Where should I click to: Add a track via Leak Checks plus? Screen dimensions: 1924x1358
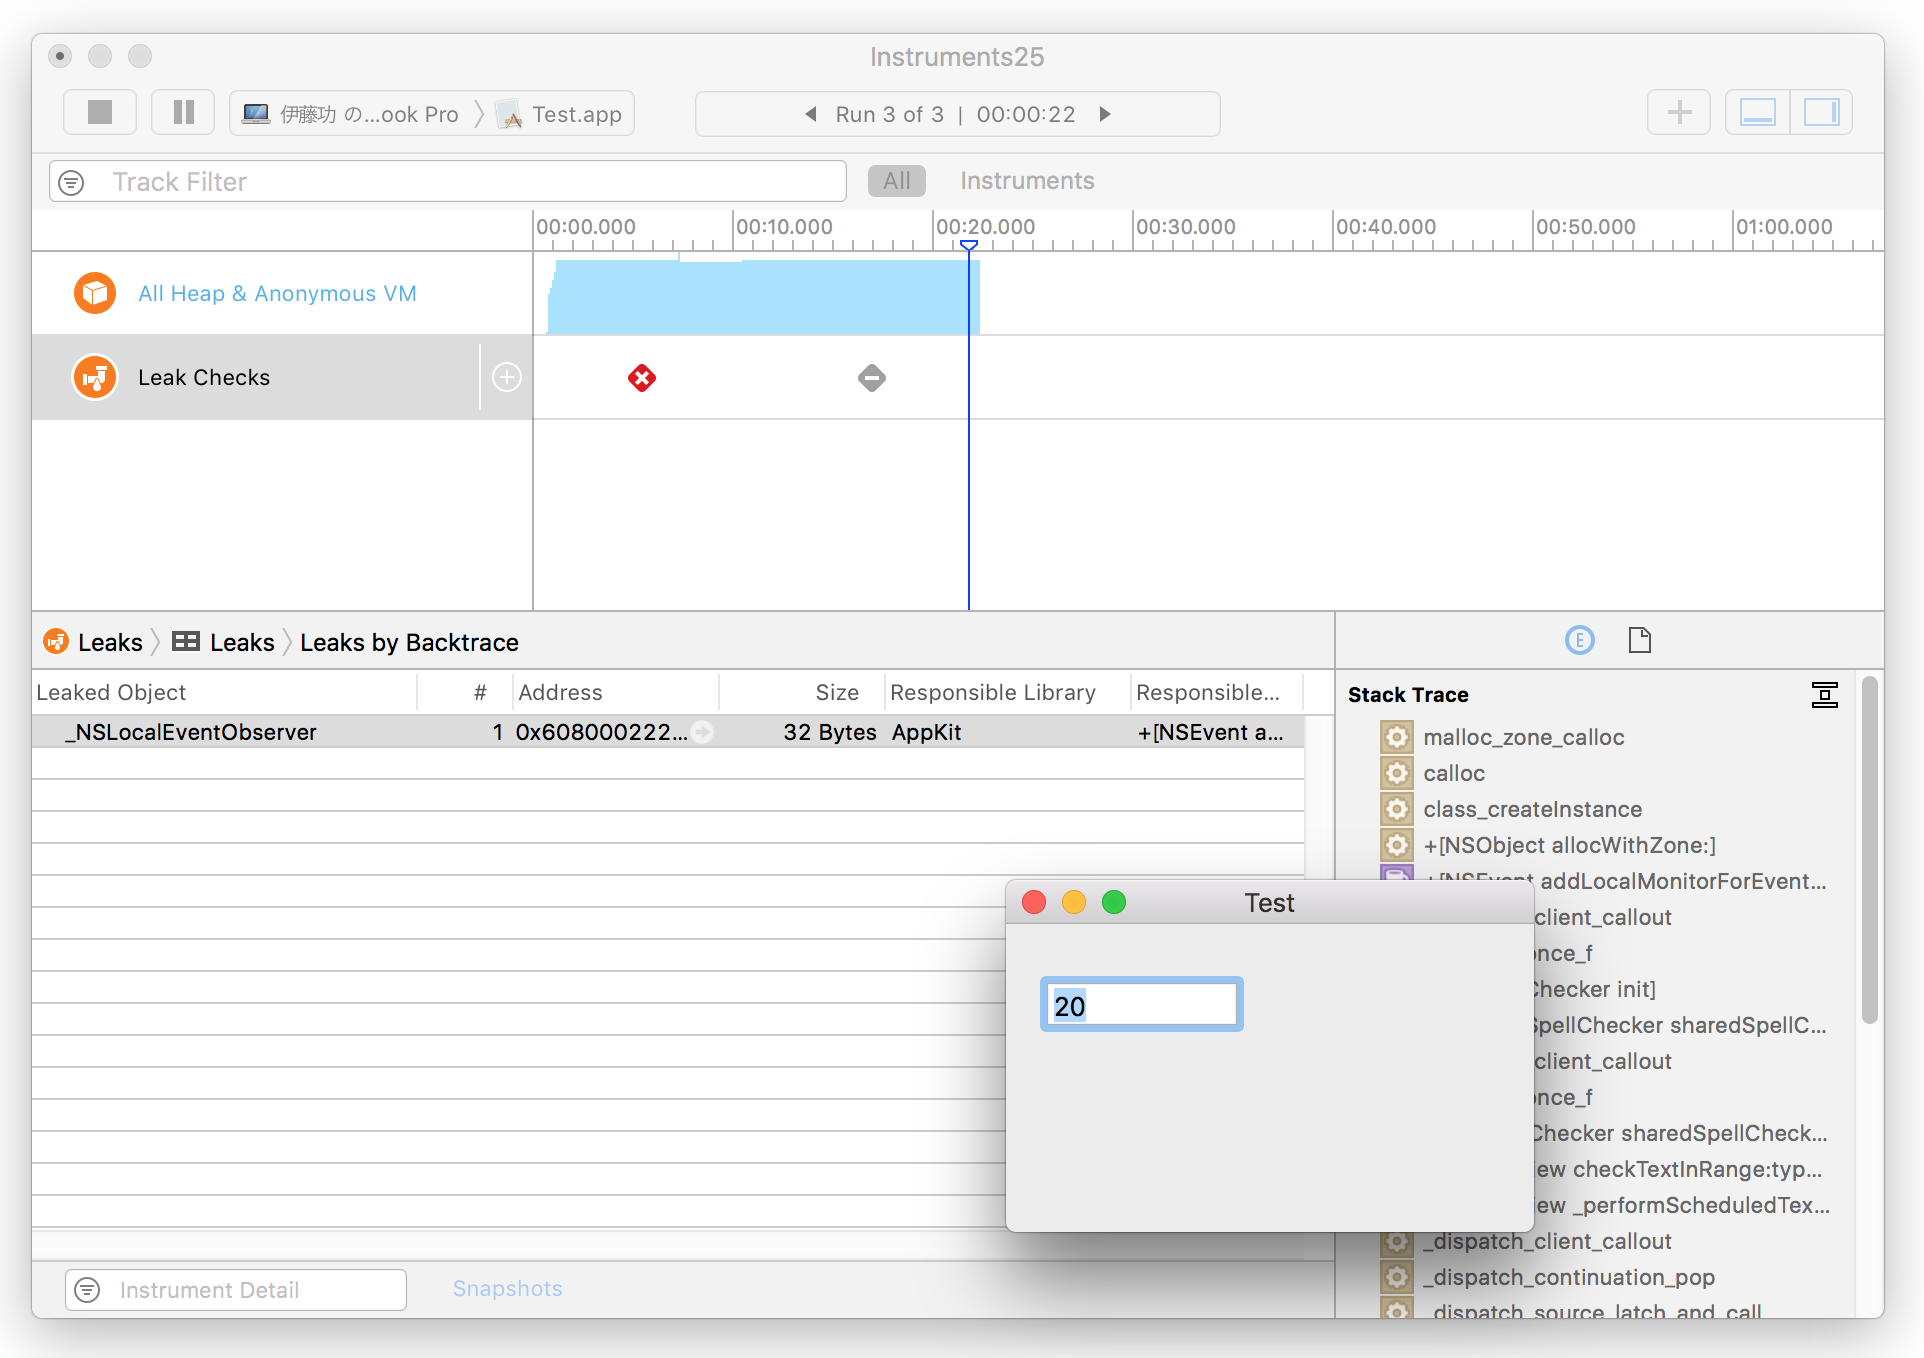(507, 377)
